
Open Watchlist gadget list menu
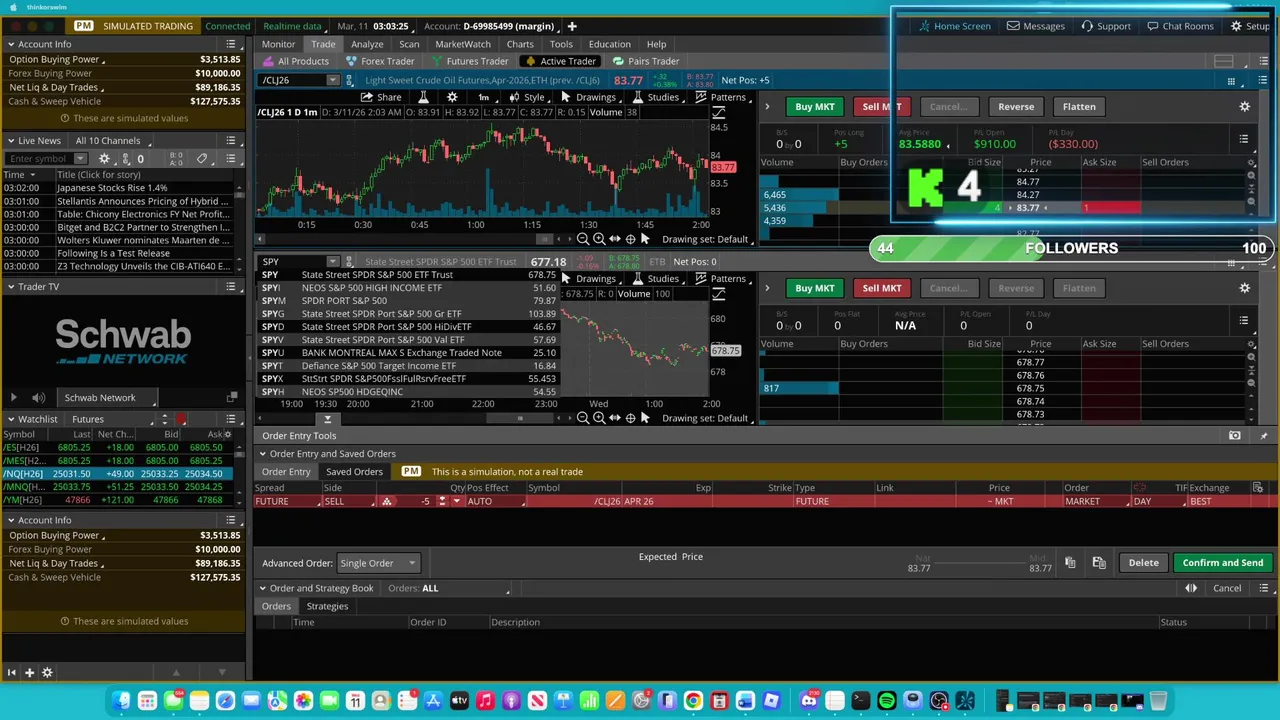point(231,419)
